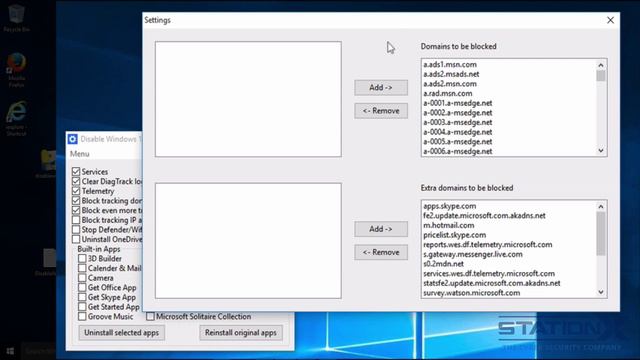The height and width of the screenshot is (360, 640).
Task: Select services.wes.df.telemetry.microsoft.com entry
Action: coord(489,273)
